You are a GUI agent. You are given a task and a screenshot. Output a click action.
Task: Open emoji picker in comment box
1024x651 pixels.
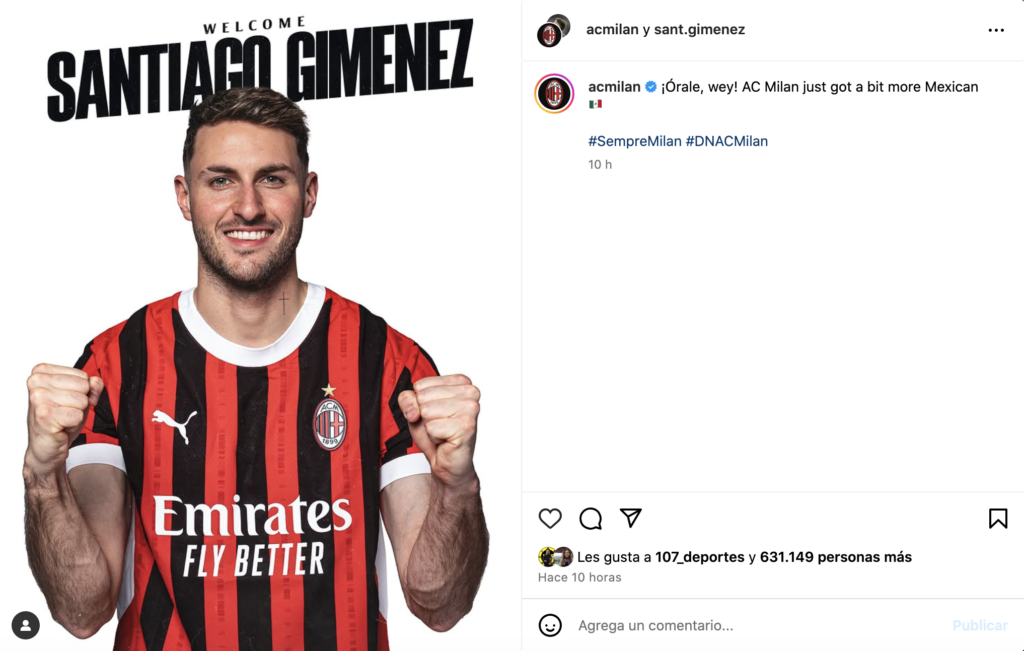click(x=550, y=625)
